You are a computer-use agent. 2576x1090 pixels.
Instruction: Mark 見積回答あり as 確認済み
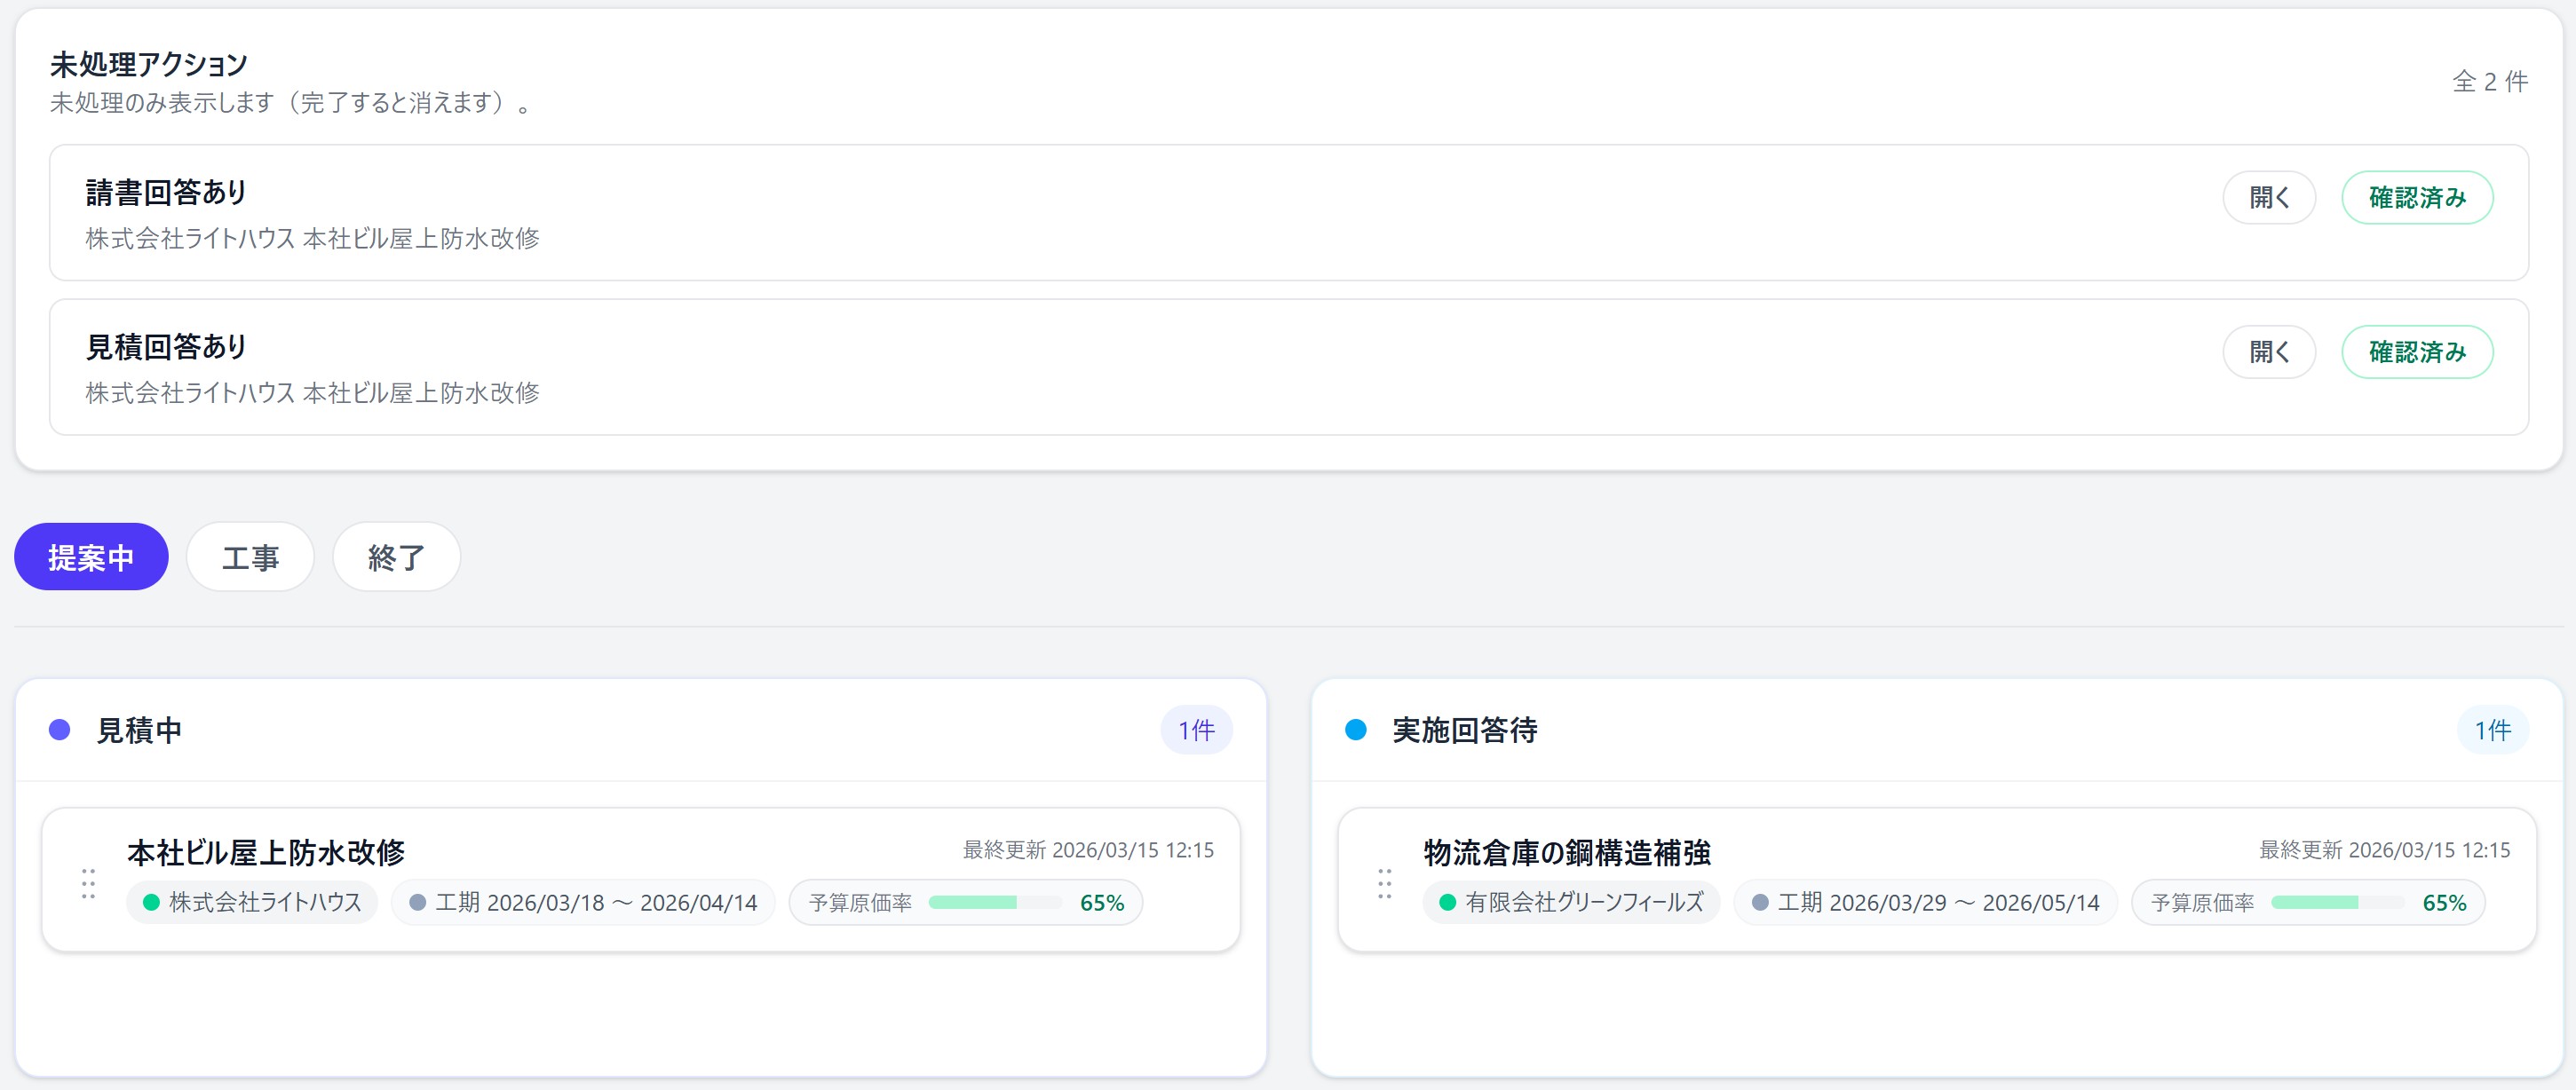pyautogui.click(x=2417, y=352)
